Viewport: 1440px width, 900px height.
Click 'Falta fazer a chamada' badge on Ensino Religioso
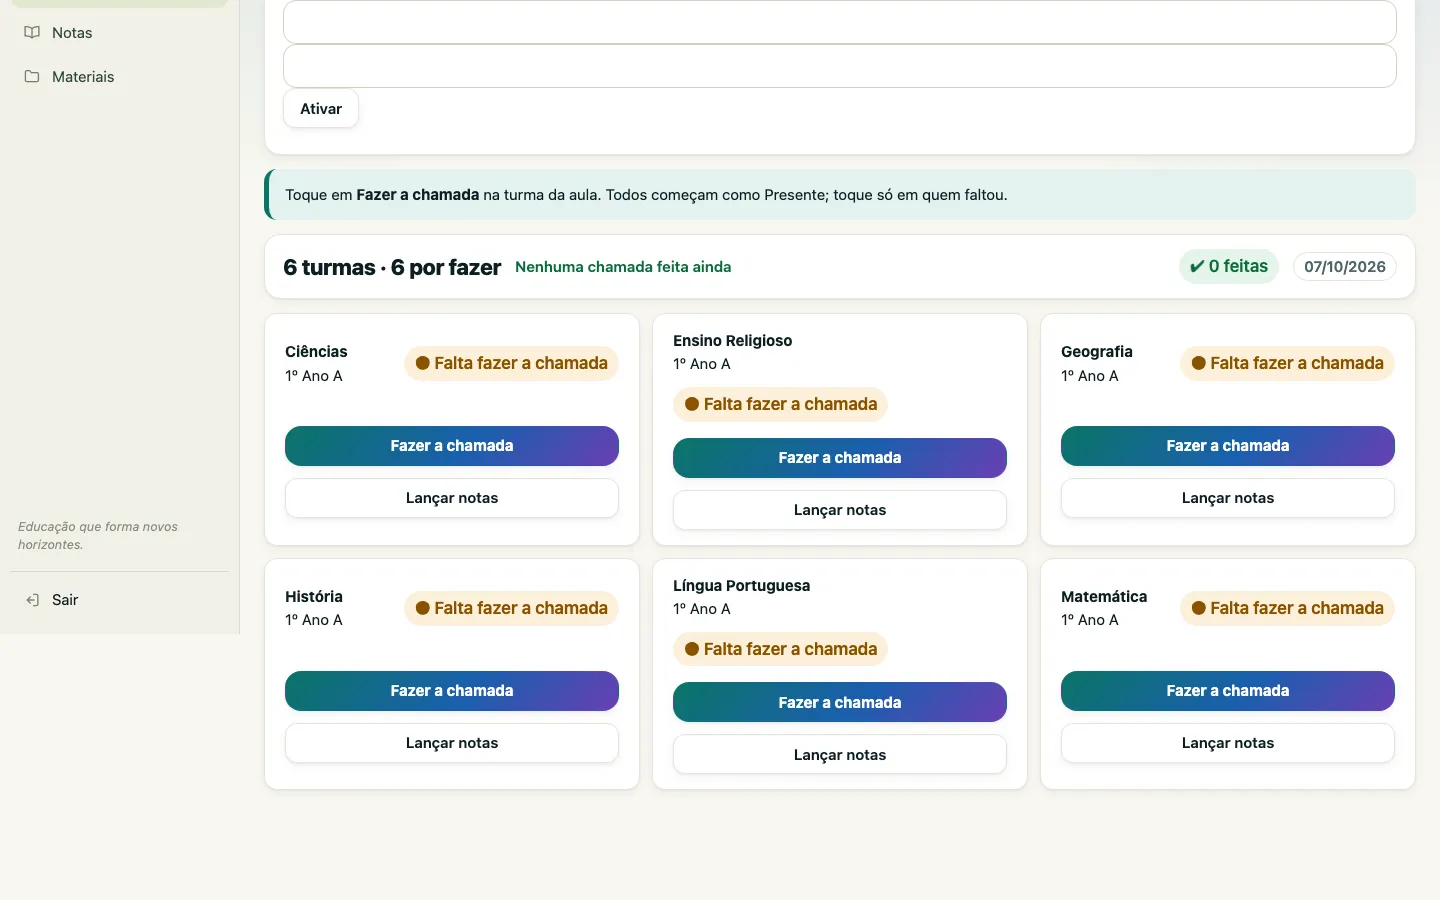(x=780, y=404)
